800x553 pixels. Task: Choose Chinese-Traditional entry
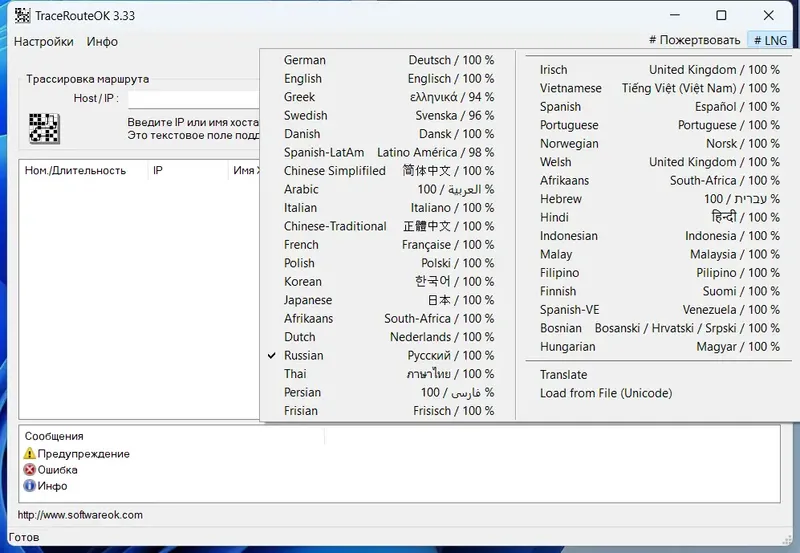click(x=388, y=226)
